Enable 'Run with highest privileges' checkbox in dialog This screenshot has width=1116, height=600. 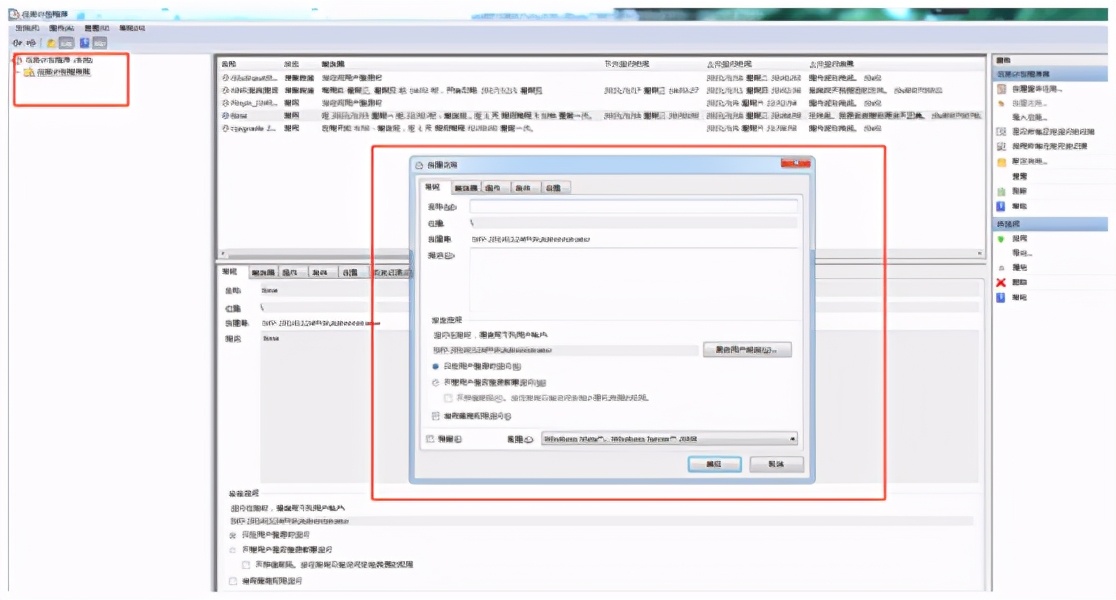tap(436, 416)
